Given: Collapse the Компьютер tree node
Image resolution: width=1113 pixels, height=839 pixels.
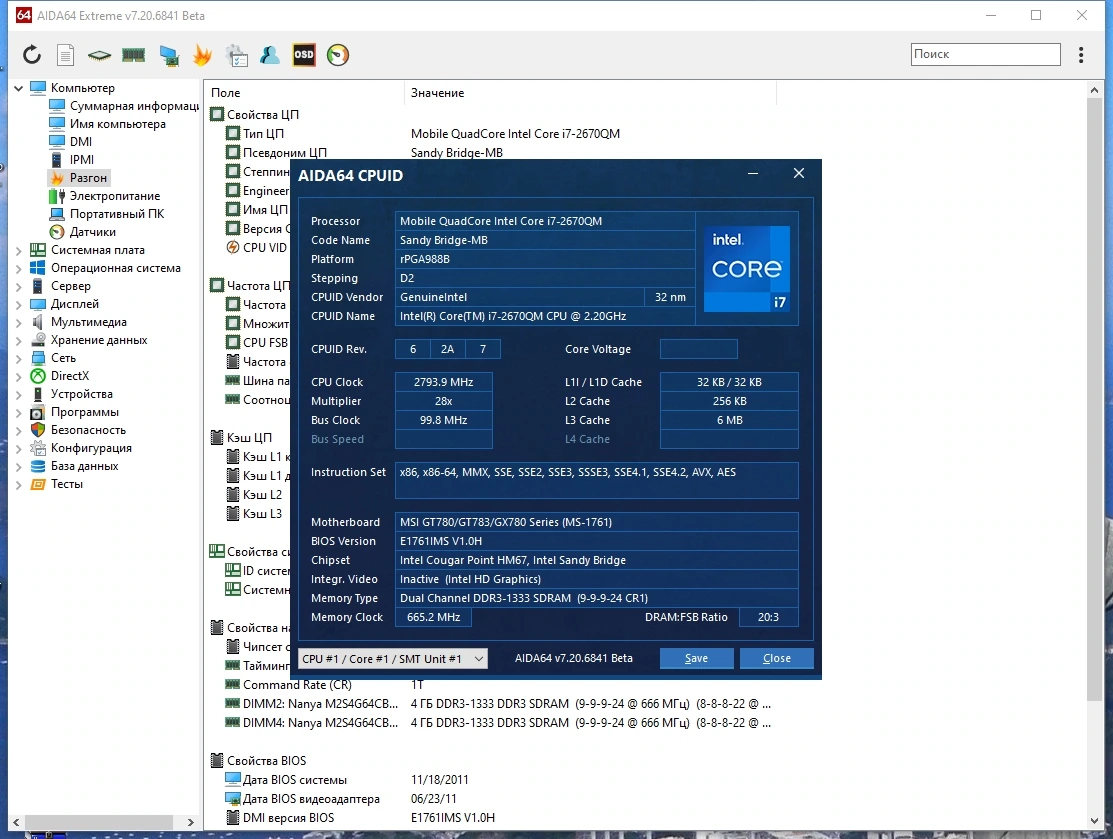Looking at the screenshot, I should tap(18, 88).
